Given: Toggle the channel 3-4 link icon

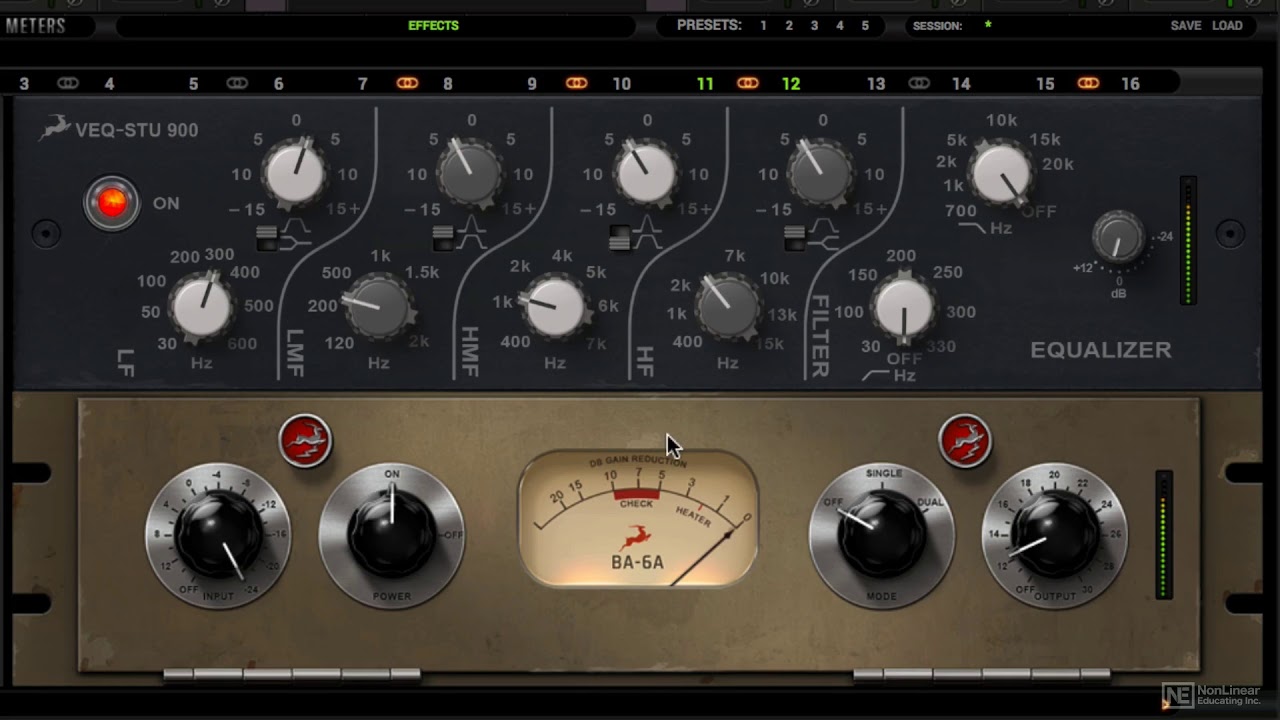Looking at the screenshot, I should point(67,83).
